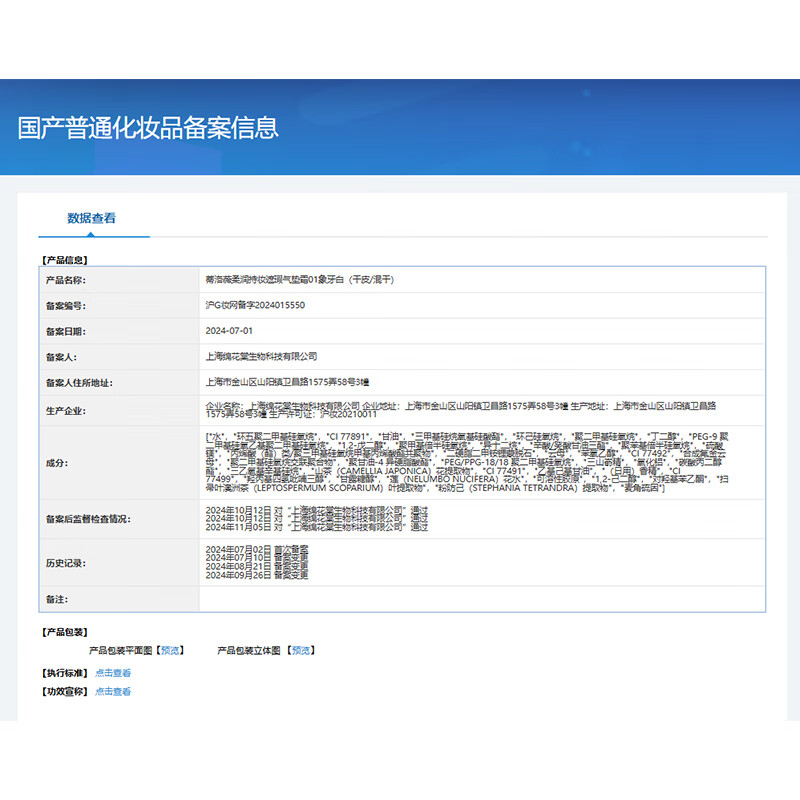Click the 2024年07月02日 首次备案 history entry

pyautogui.click(x=257, y=550)
